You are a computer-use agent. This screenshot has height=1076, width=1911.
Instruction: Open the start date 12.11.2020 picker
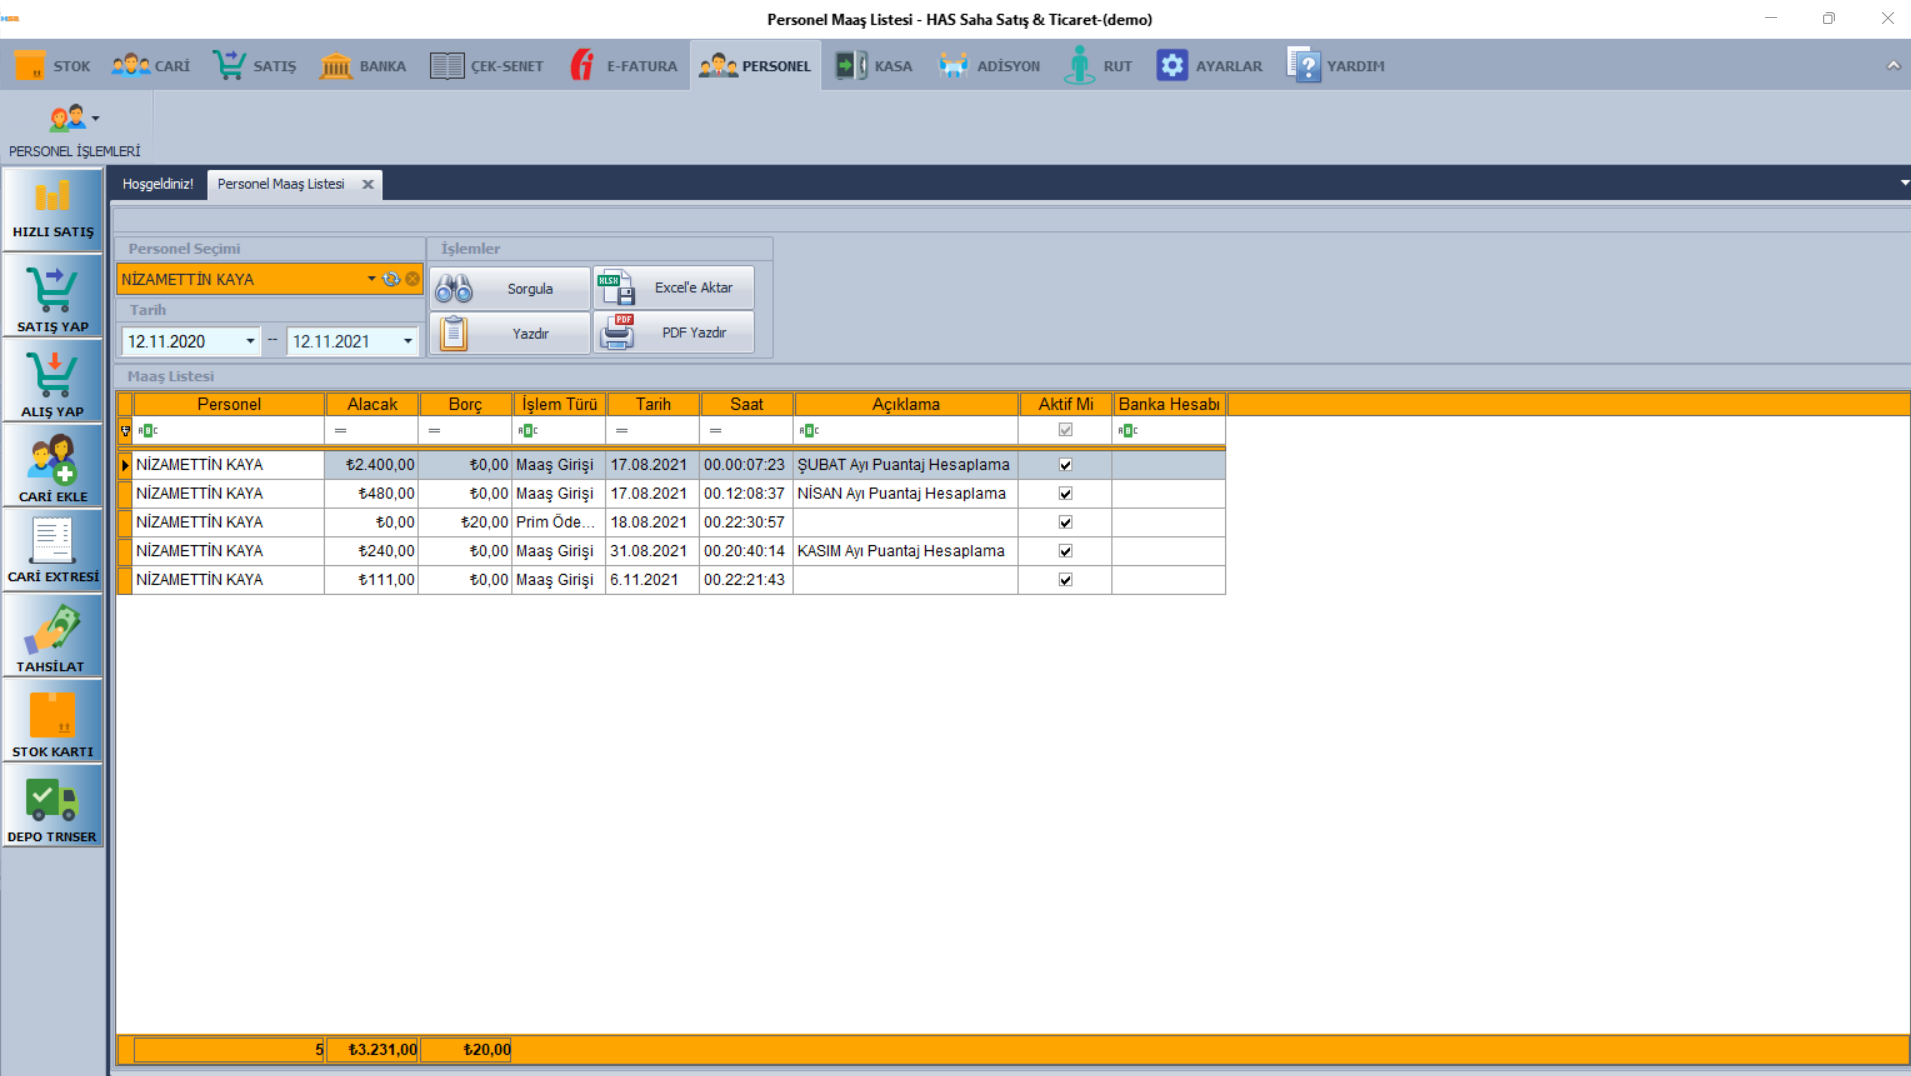pos(250,342)
